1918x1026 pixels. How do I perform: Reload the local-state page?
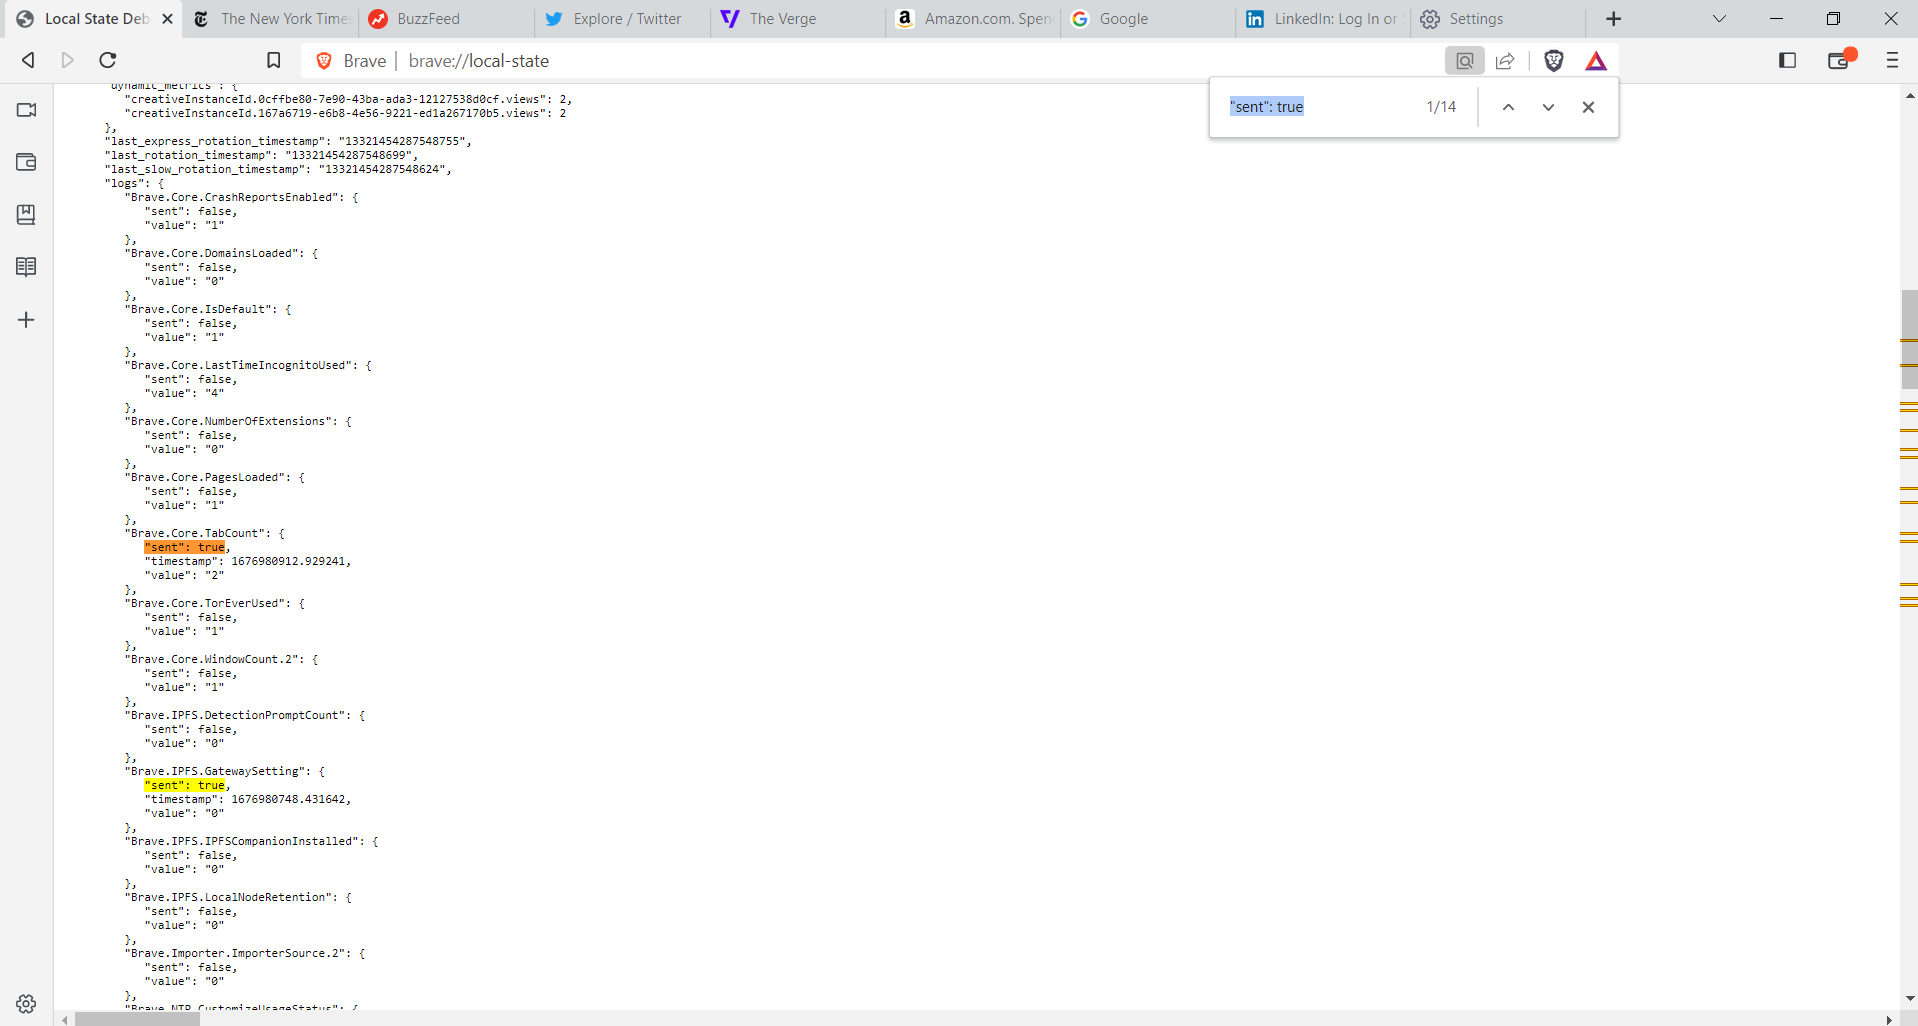(108, 60)
